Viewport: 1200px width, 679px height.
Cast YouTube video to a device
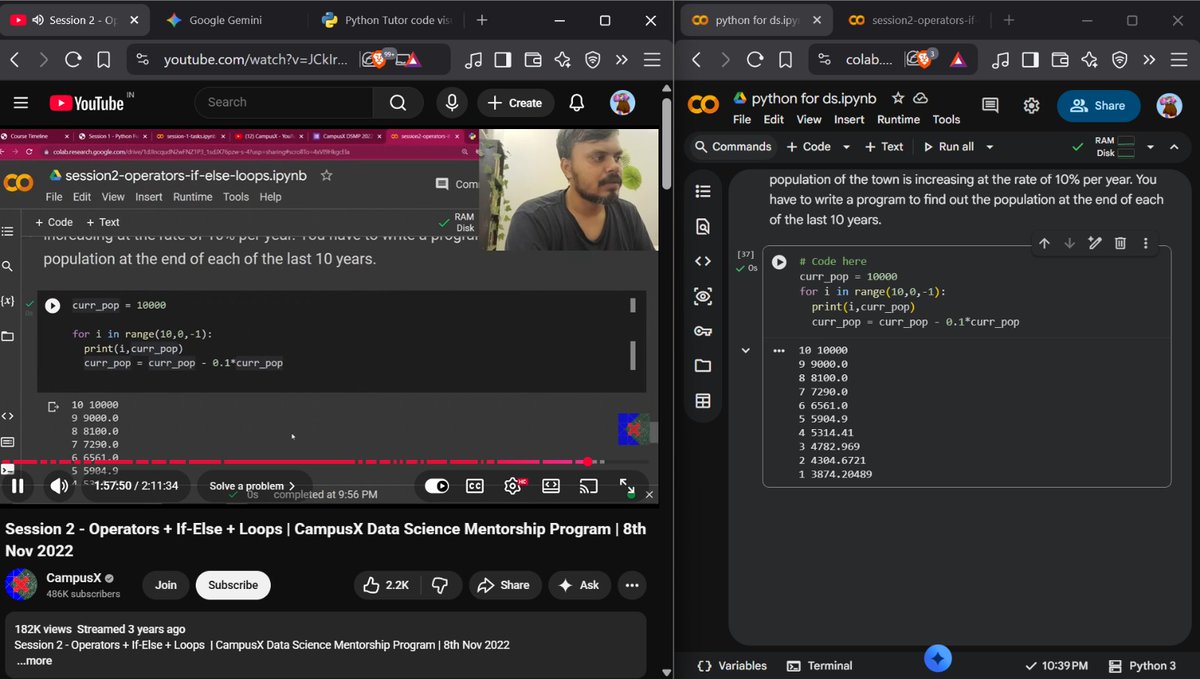click(589, 486)
